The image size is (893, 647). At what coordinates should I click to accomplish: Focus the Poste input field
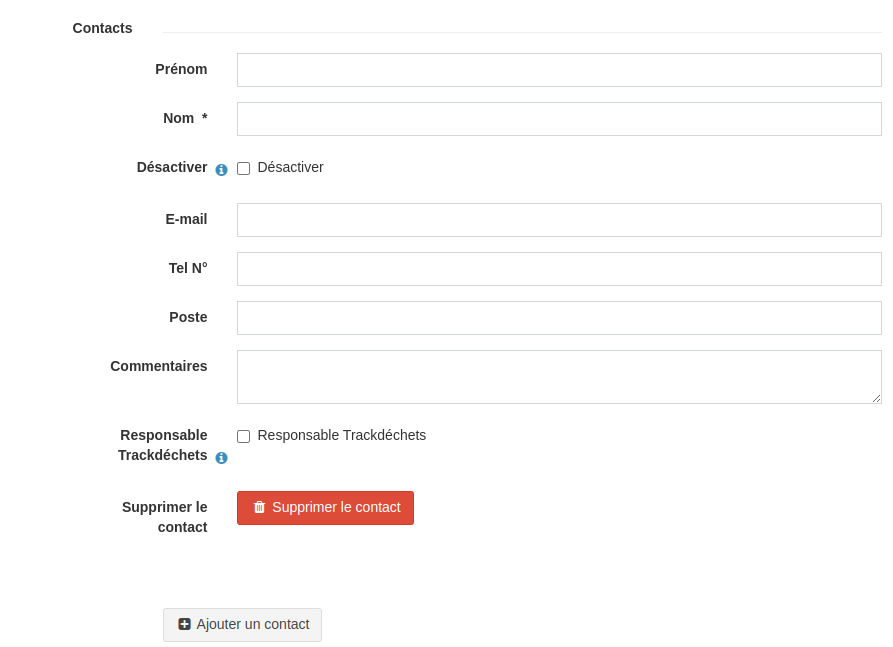click(559, 318)
